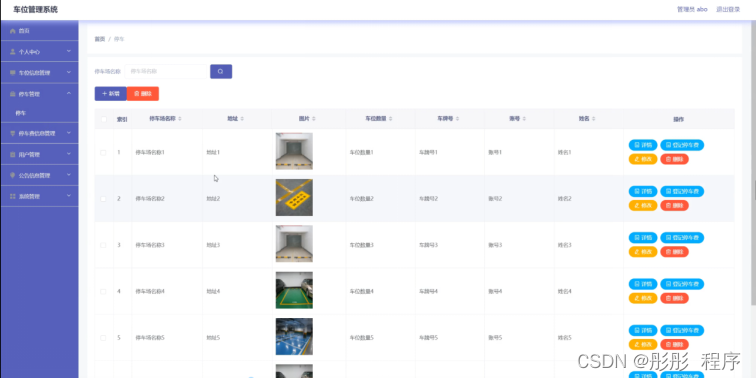Viewport: 756px width, 381px height.
Task: Sort table by 车位数量 column arrows
Action: [391, 119]
